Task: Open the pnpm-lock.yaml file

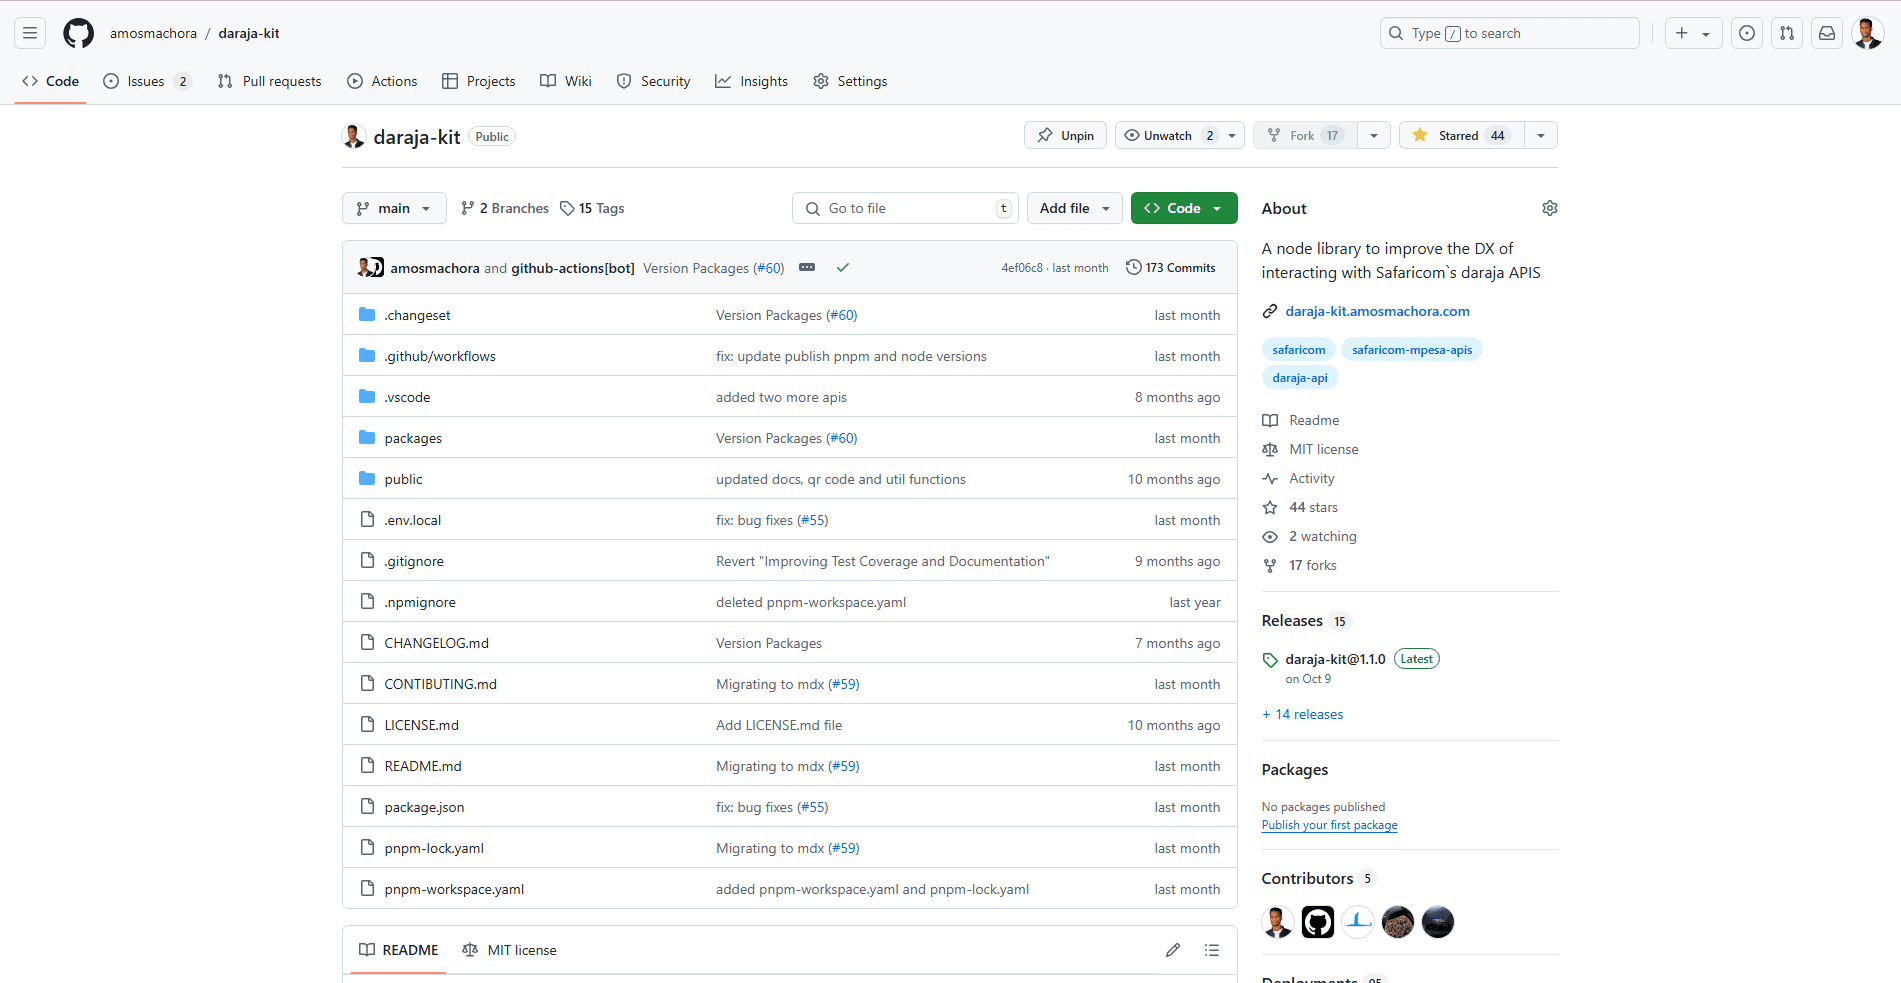Action: pos(434,848)
